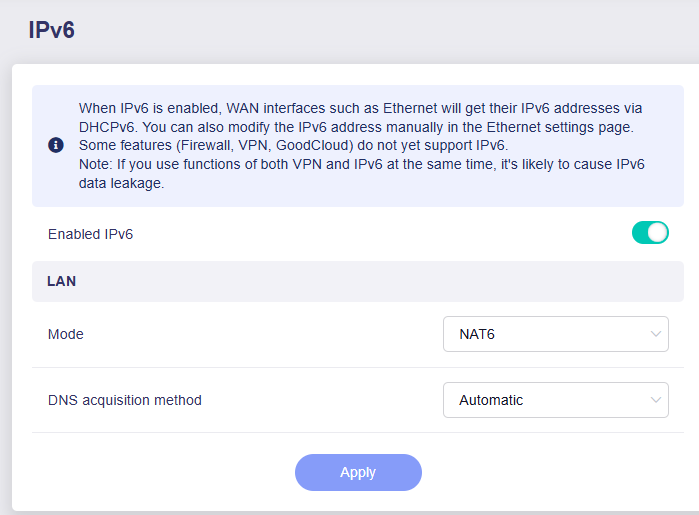Click the Apply button

[358, 472]
